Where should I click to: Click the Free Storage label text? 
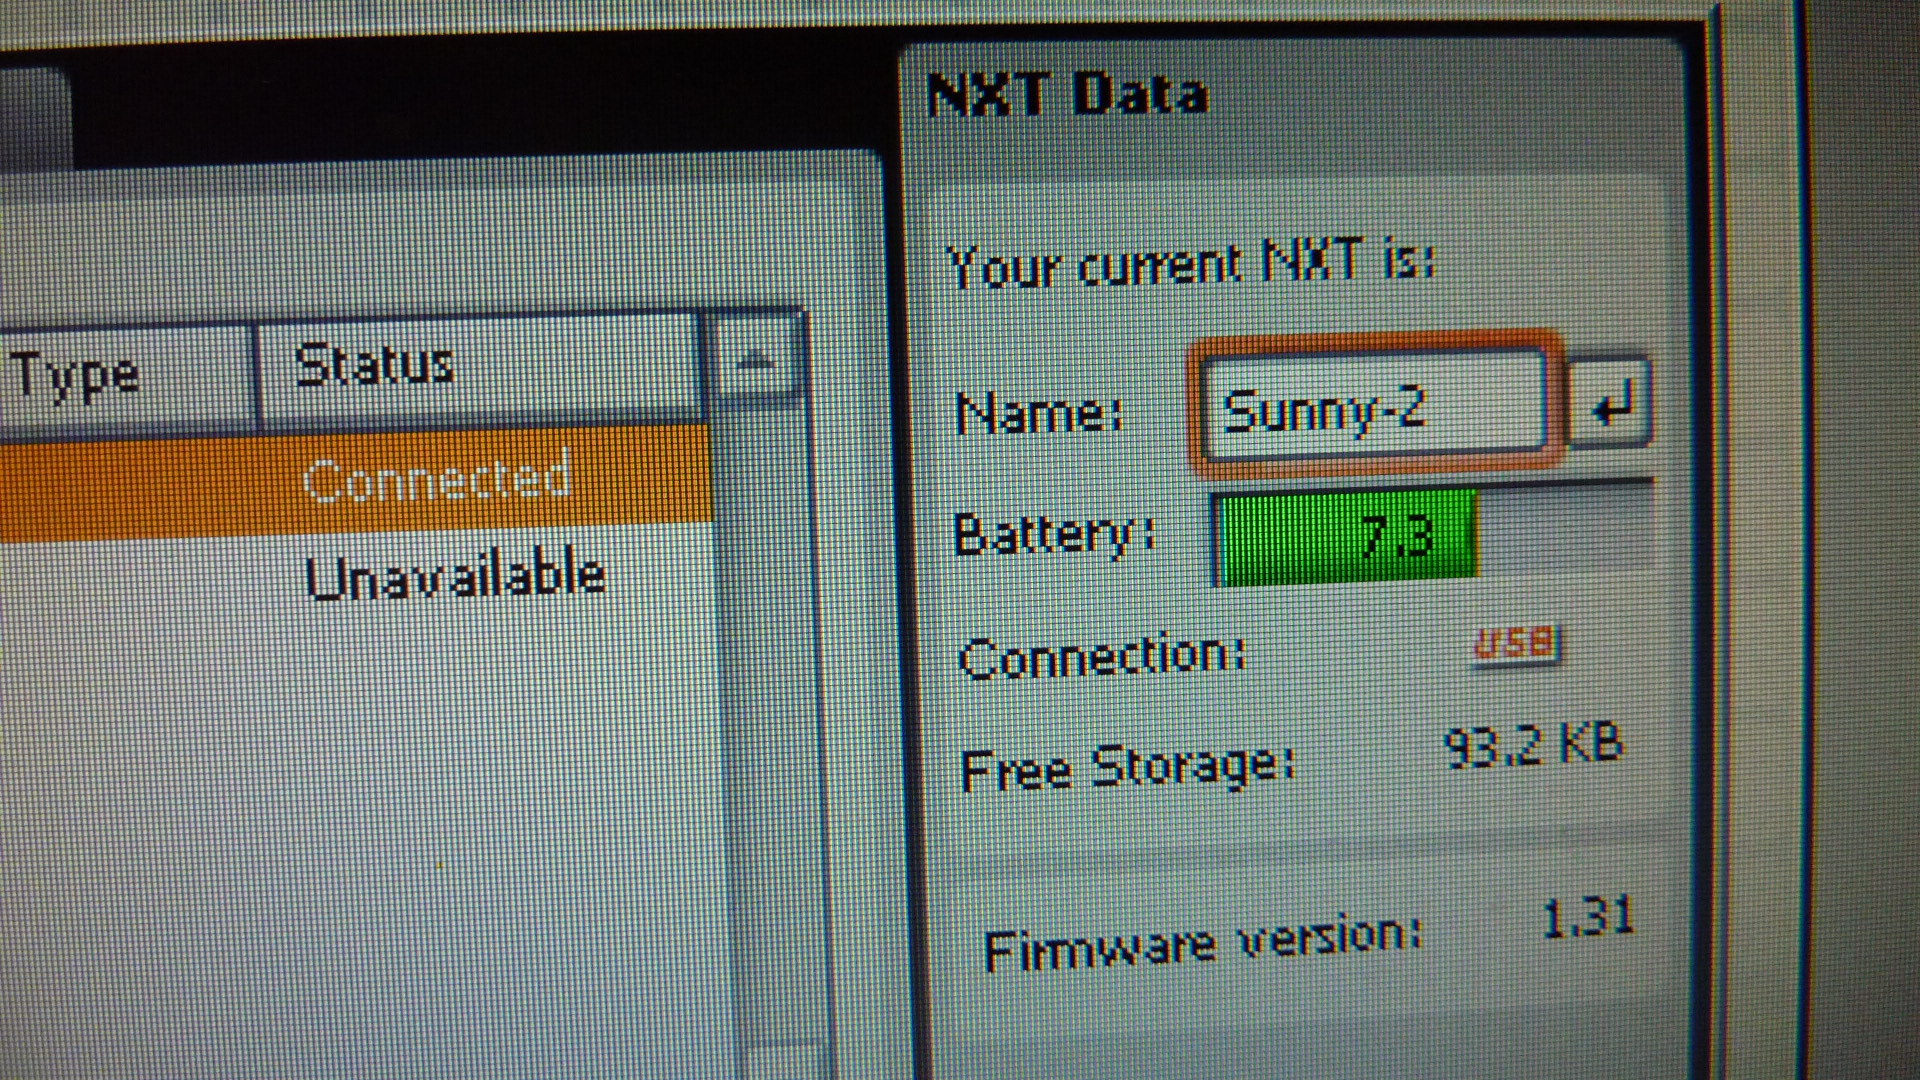[x=1127, y=768]
